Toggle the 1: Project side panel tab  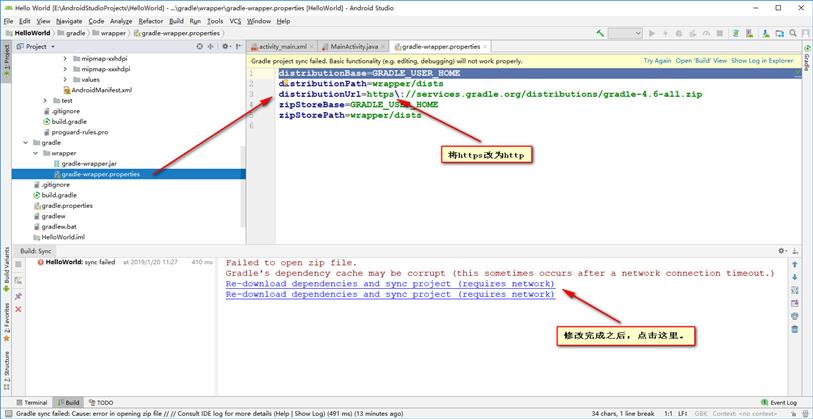(6, 62)
